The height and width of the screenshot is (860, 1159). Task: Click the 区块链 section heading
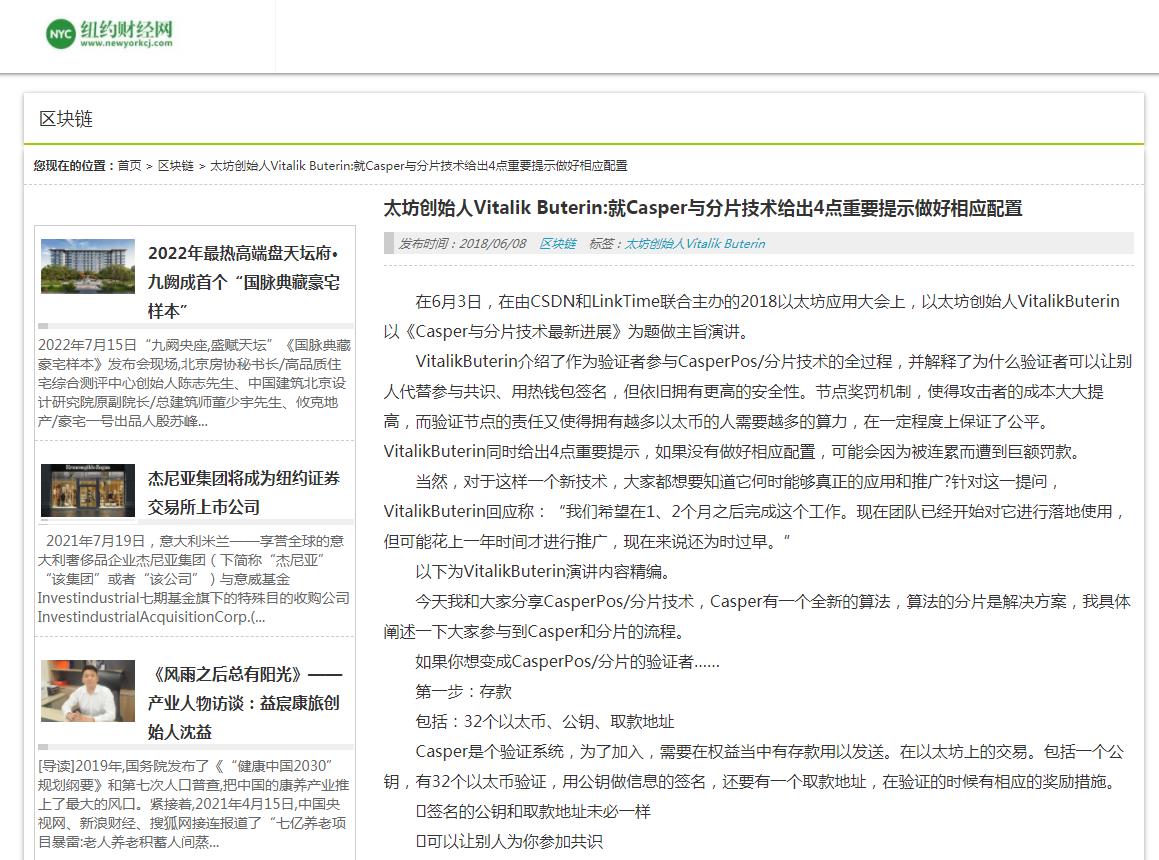click(66, 119)
